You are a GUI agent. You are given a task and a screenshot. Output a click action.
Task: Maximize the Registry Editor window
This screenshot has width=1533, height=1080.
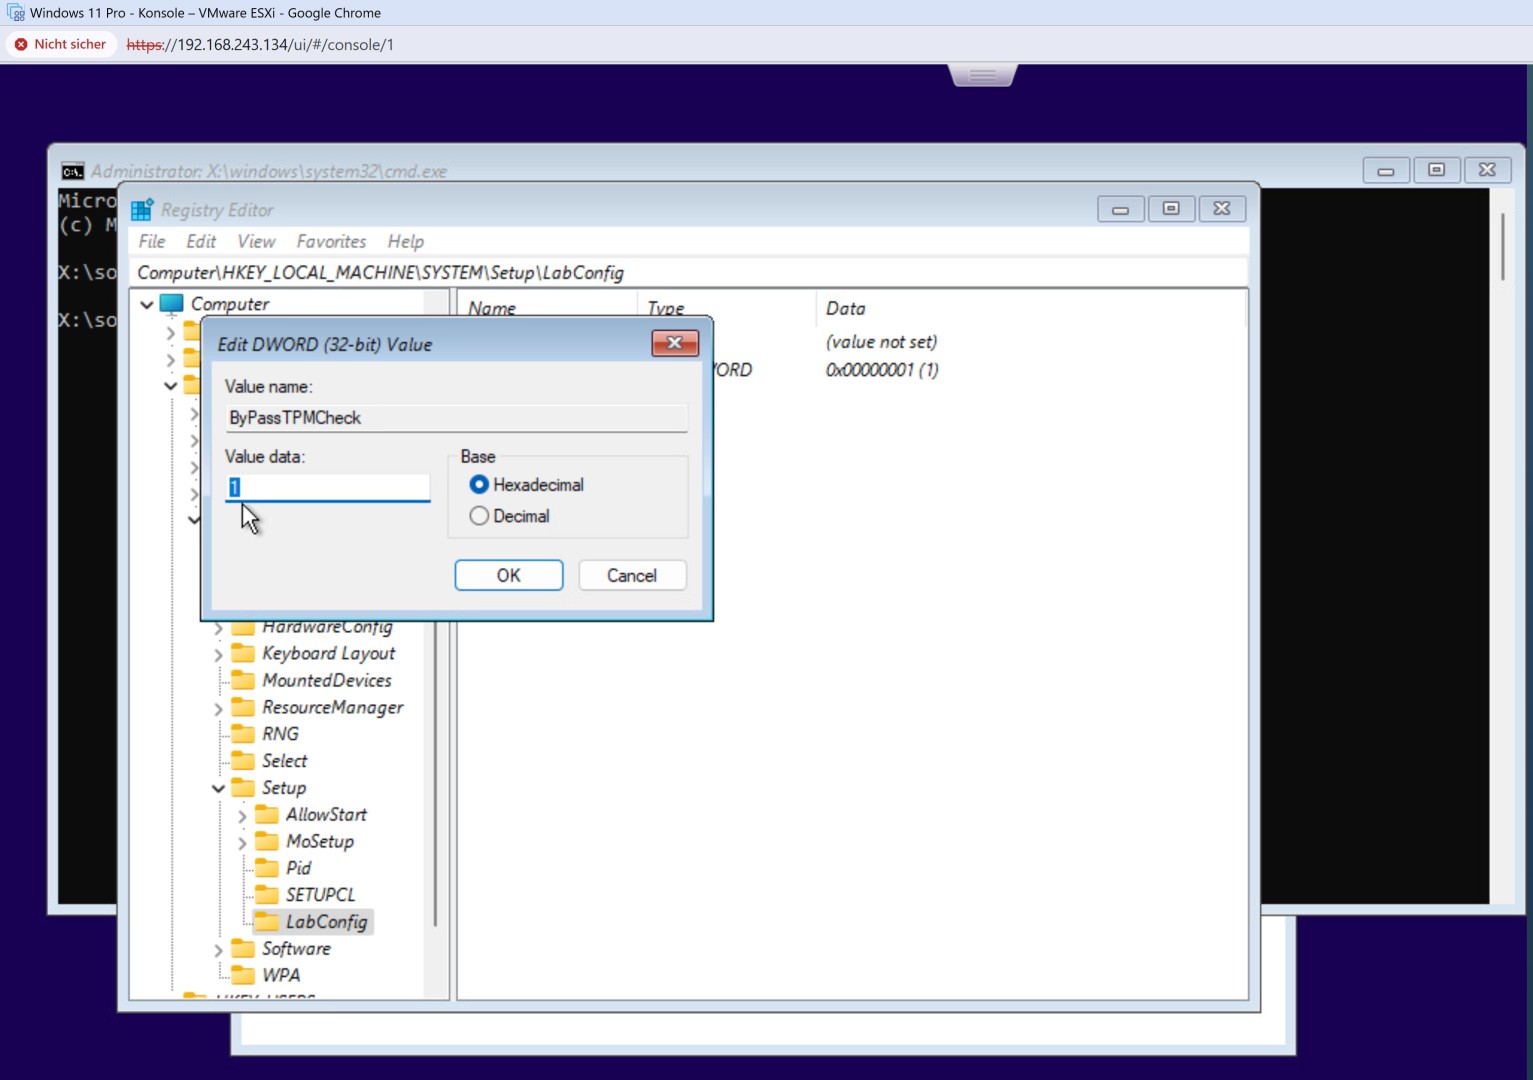[x=1171, y=209]
